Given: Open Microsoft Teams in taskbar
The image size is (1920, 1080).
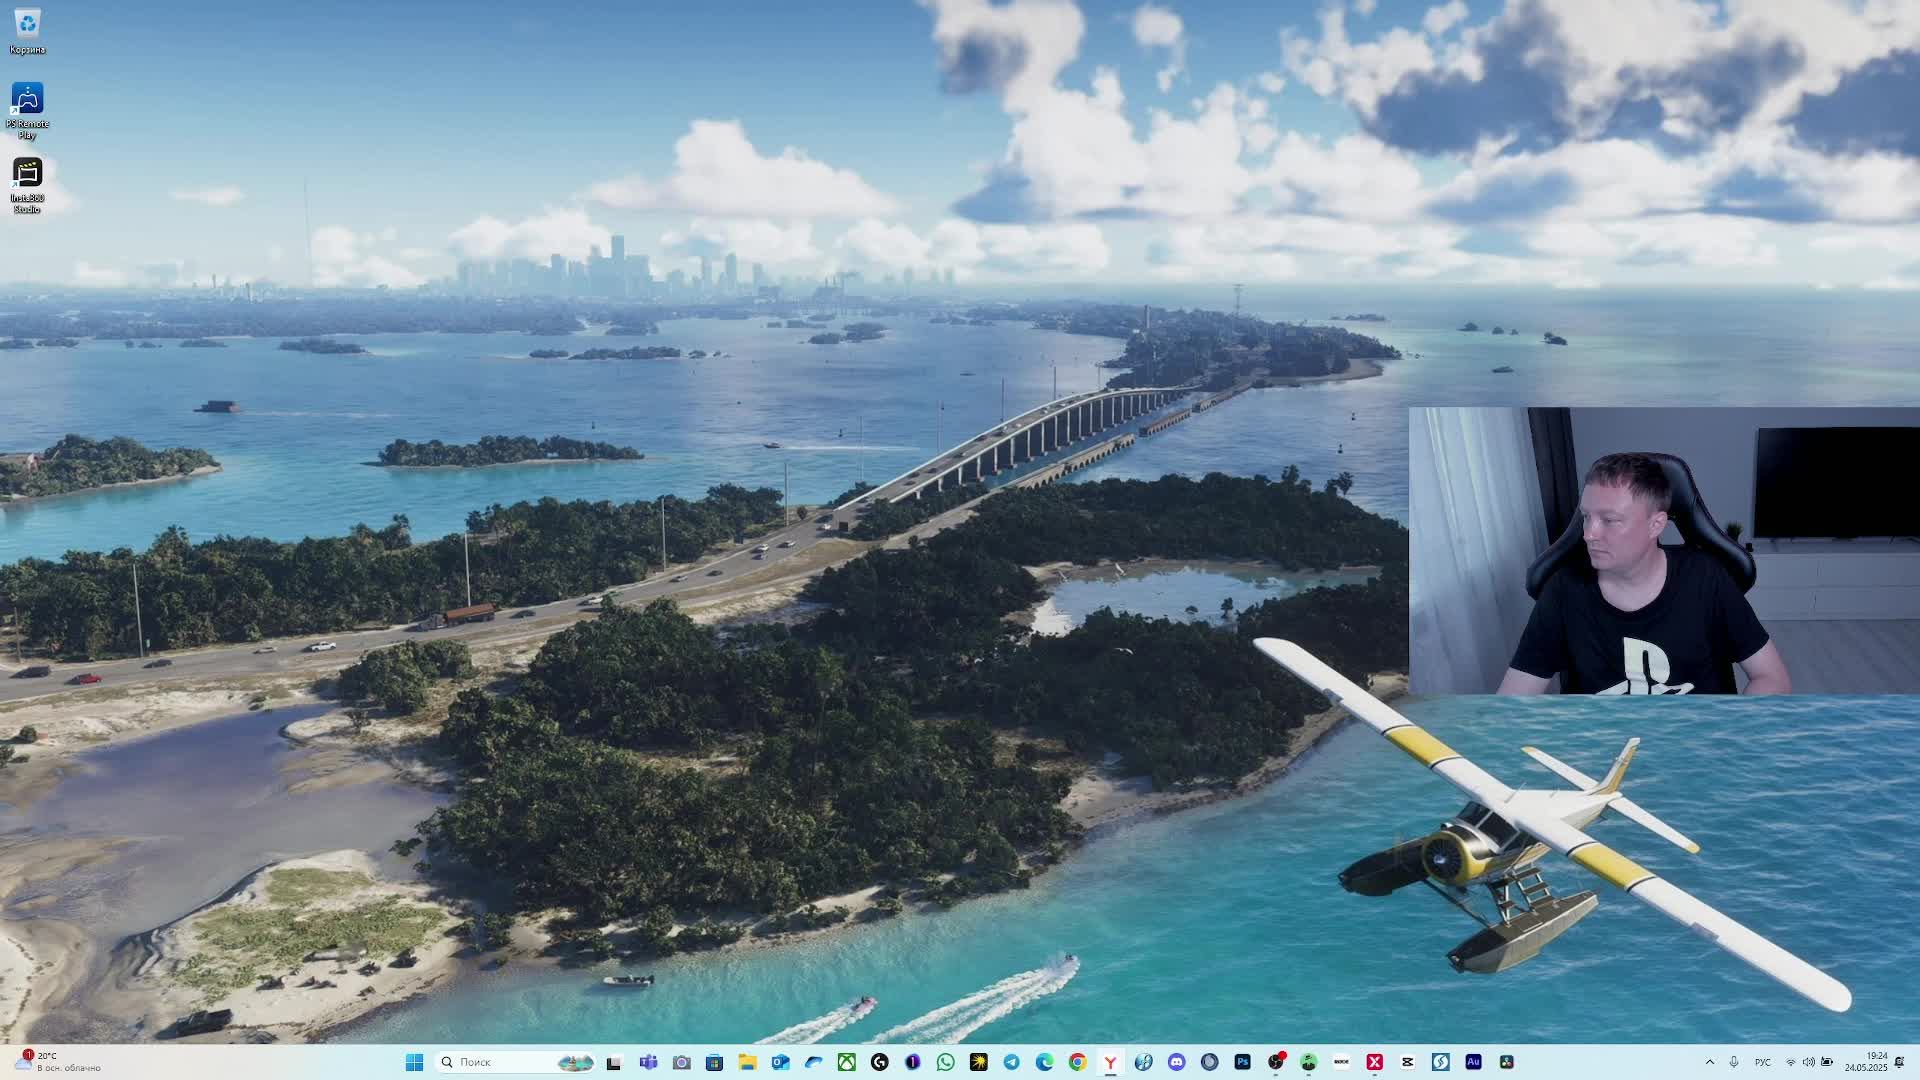Looking at the screenshot, I should click(648, 1062).
